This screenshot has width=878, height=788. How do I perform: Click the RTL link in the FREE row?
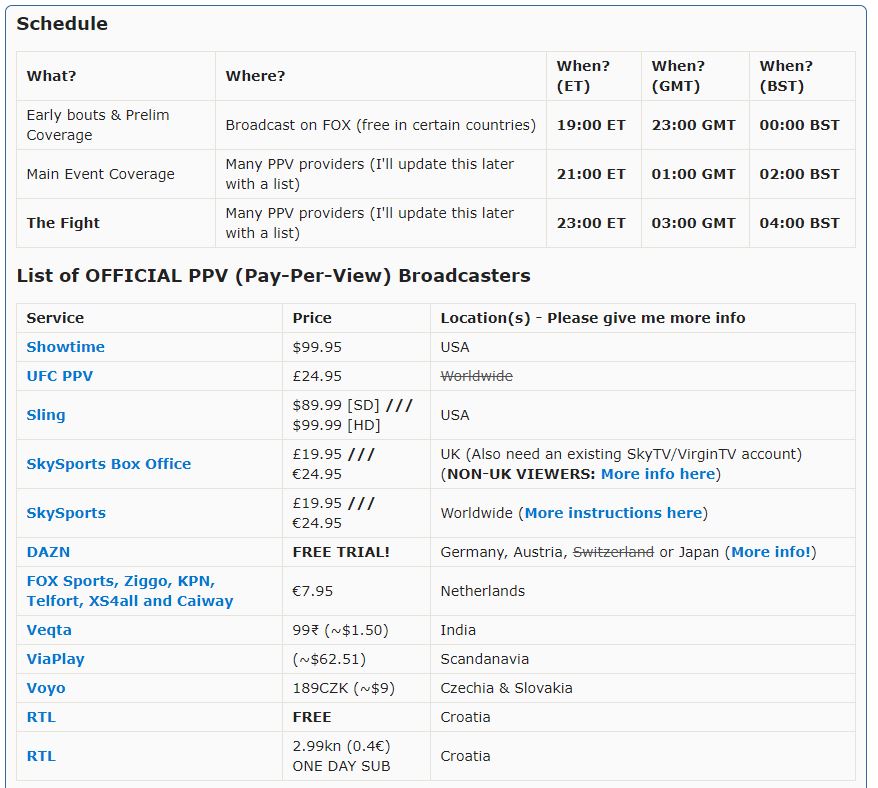pyautogui.click(x=41, y=717)
